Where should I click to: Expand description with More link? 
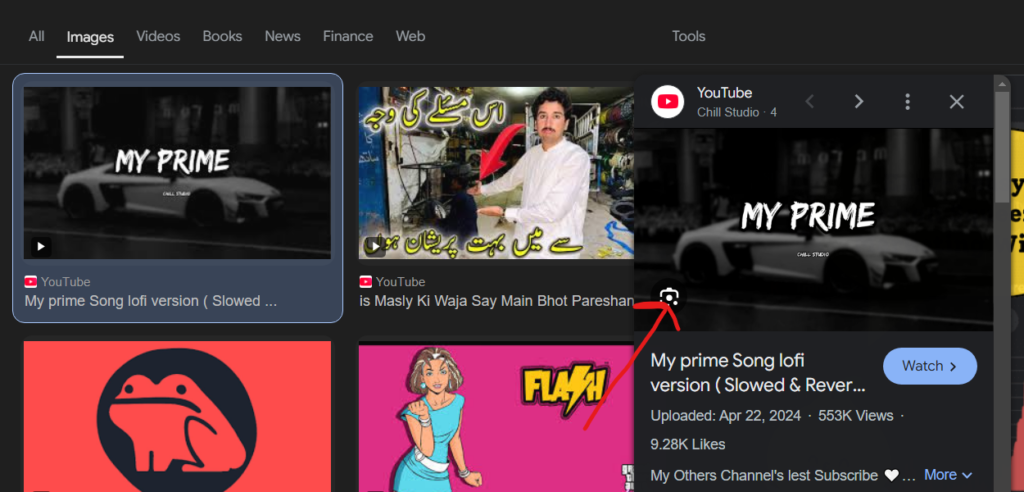point(948,475)
